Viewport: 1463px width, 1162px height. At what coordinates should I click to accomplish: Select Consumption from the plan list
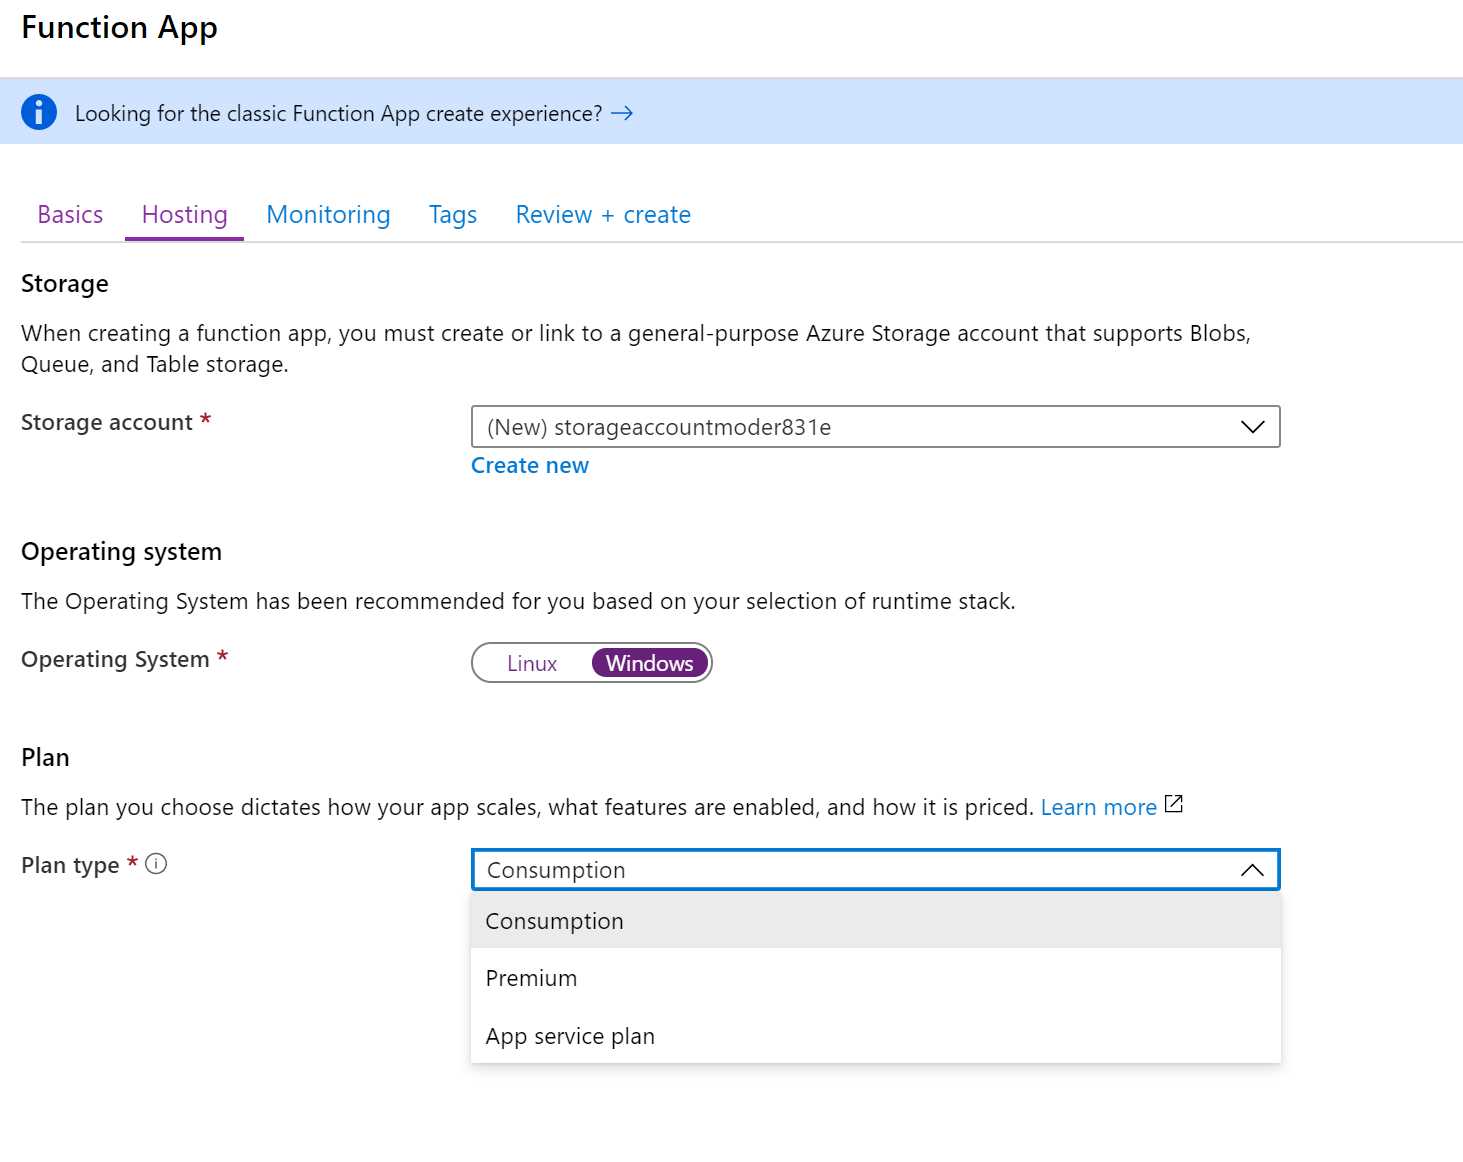(x=554, y=920)
